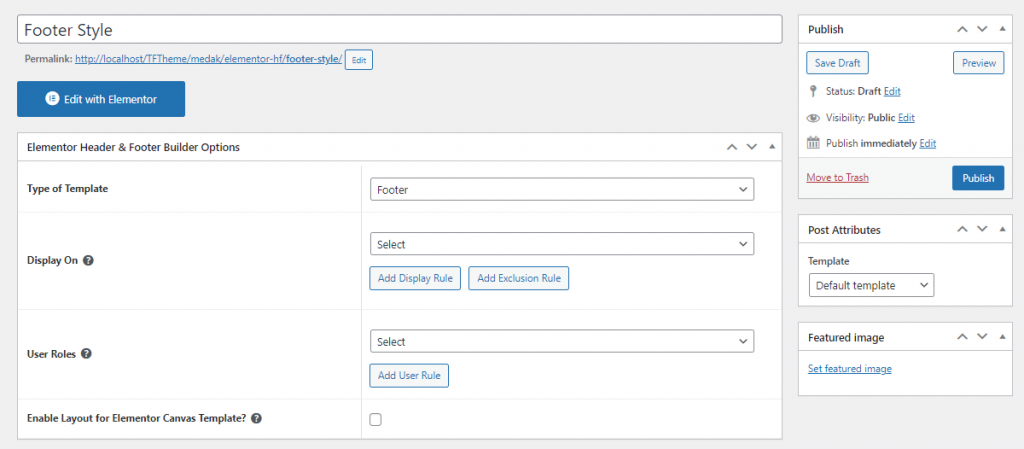Click Set featured image link
The image size is (1024, 449).
pos(849,369)
